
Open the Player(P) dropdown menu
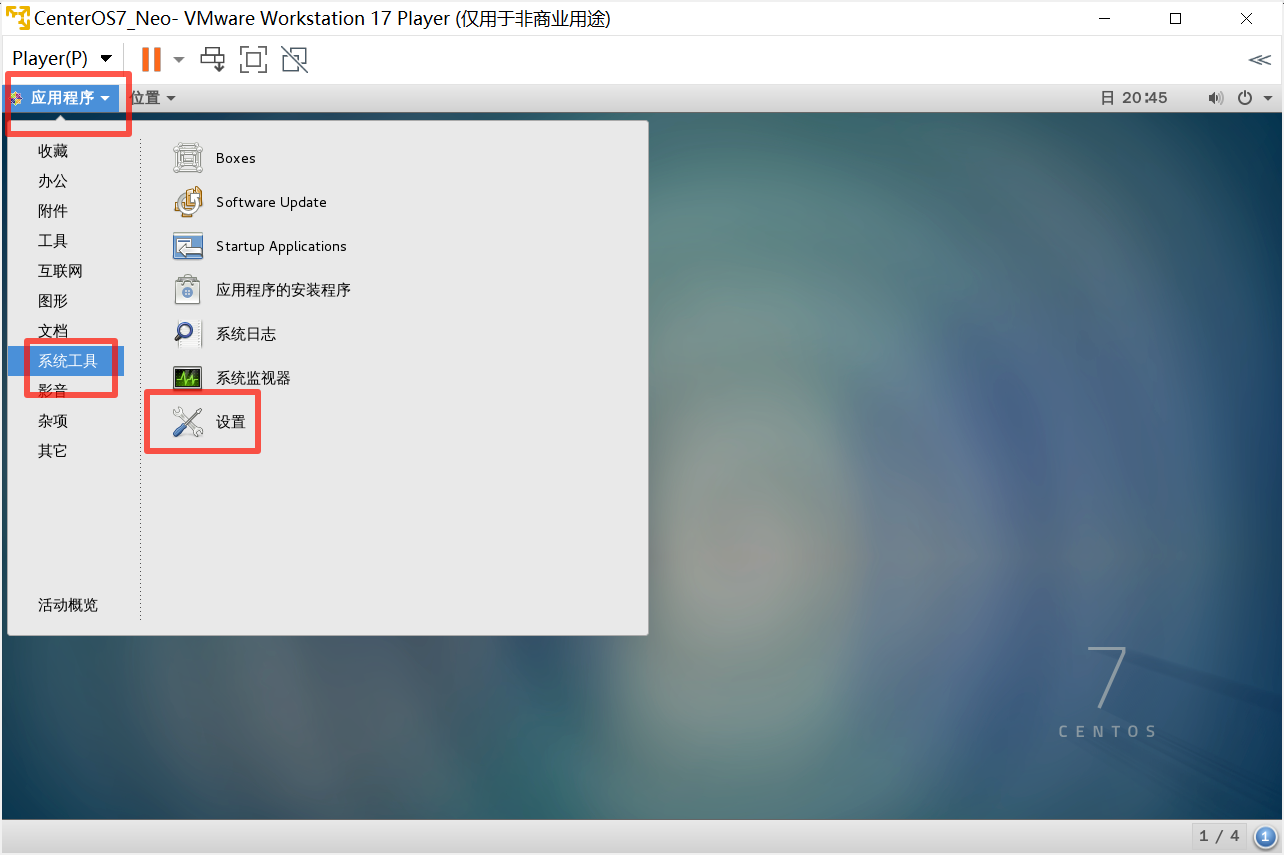coord(62,59)
